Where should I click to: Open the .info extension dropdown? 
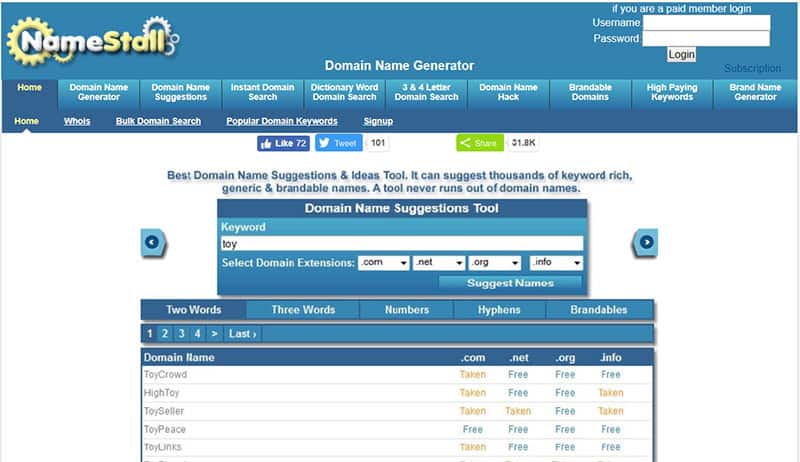[556, 263]
